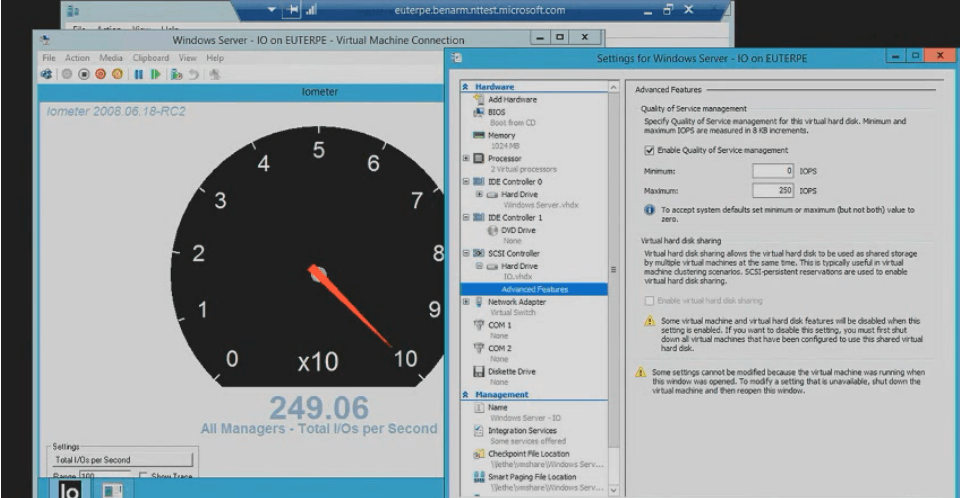The width and height of the screenshot is (960, 498).
Task: Click the Total I/Os per Second settings button
Action: click(122, 459)
